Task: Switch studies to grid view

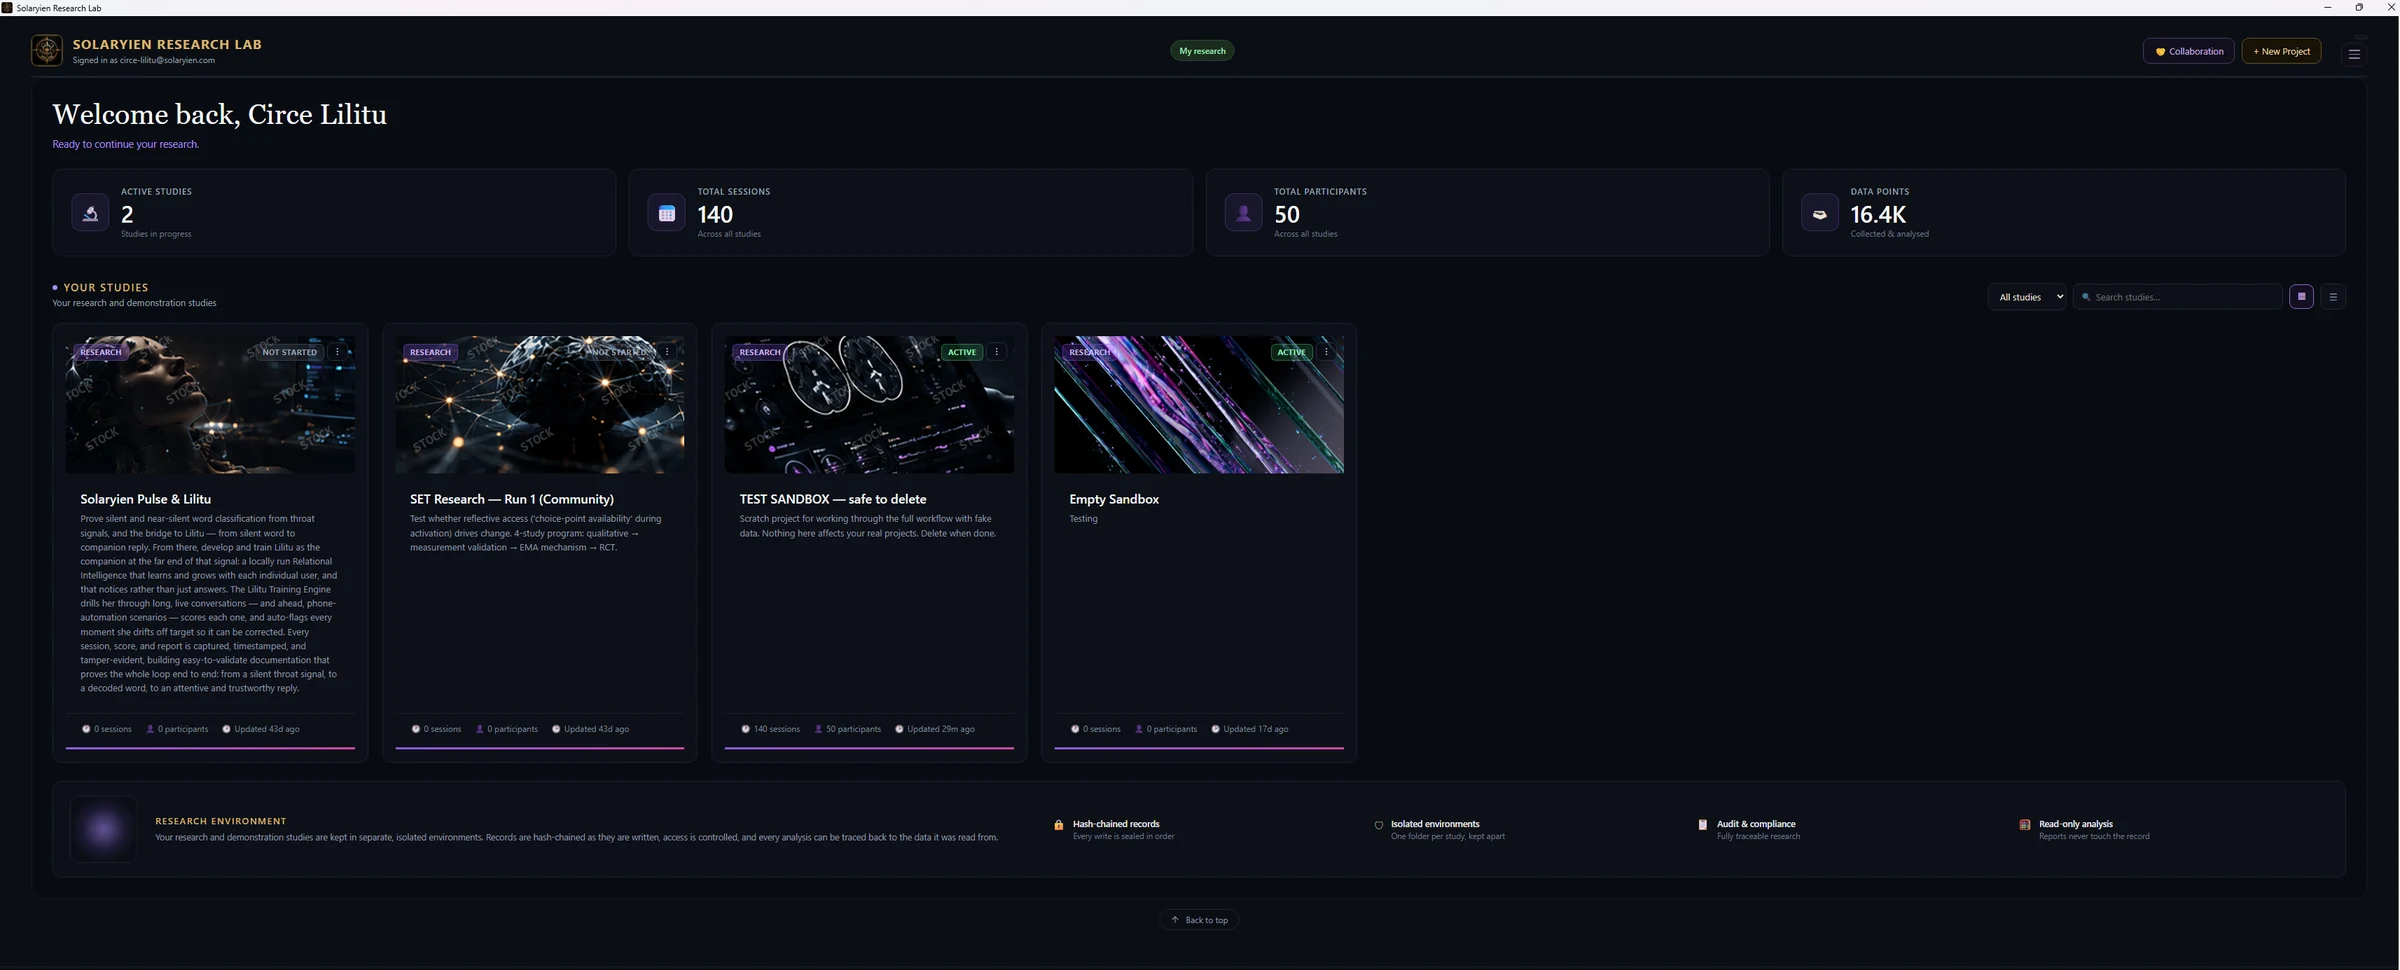Action: (2301, 297)
